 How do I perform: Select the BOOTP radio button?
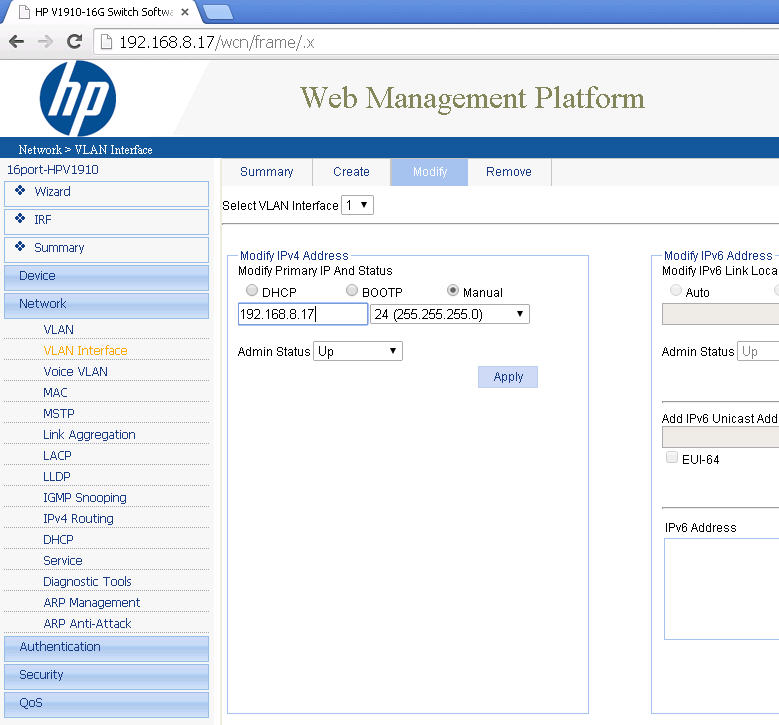tap(352, 291)
